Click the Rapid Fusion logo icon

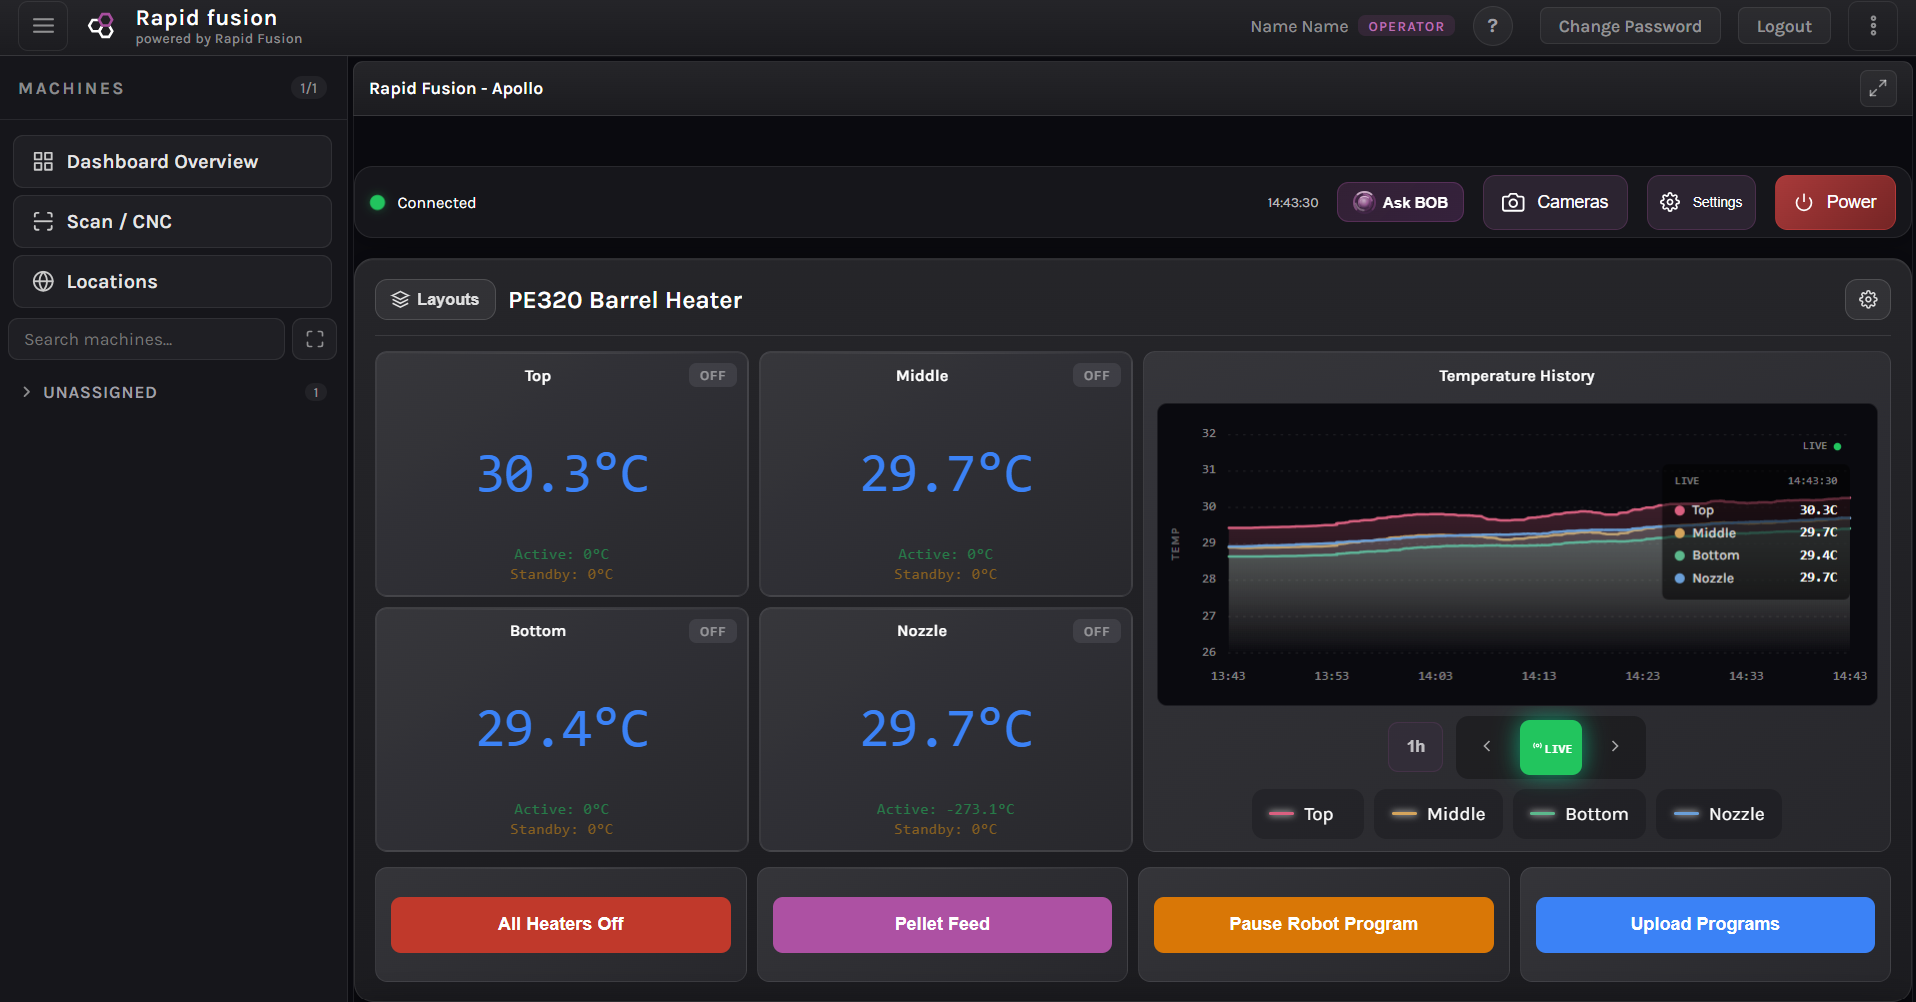point(101,26)
